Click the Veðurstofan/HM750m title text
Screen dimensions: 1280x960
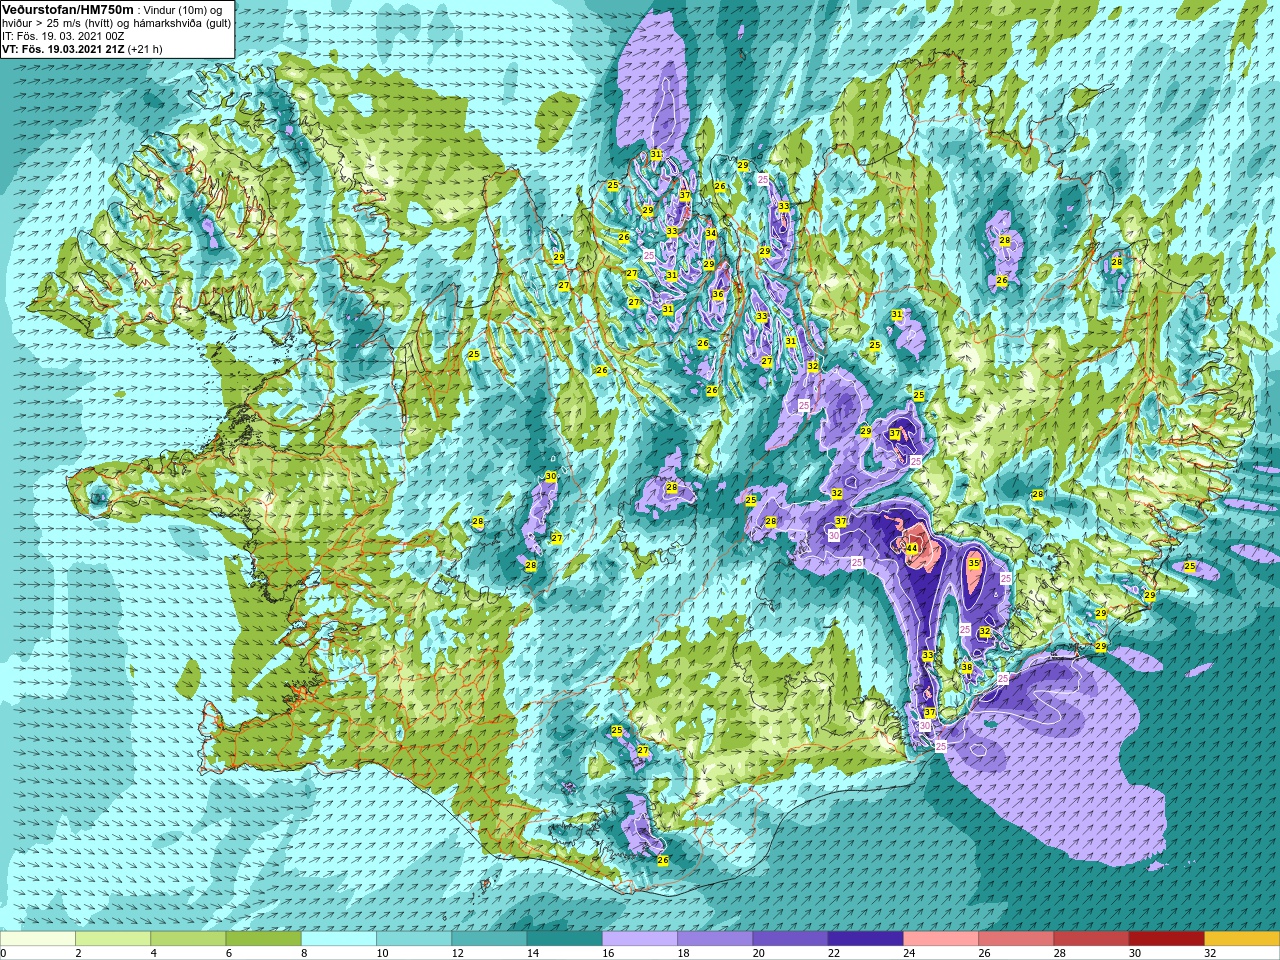[x=67, y=8]
